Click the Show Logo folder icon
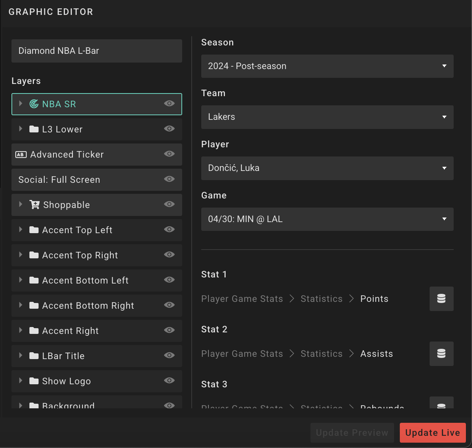 pyautogui.click(x=34, y=381)
